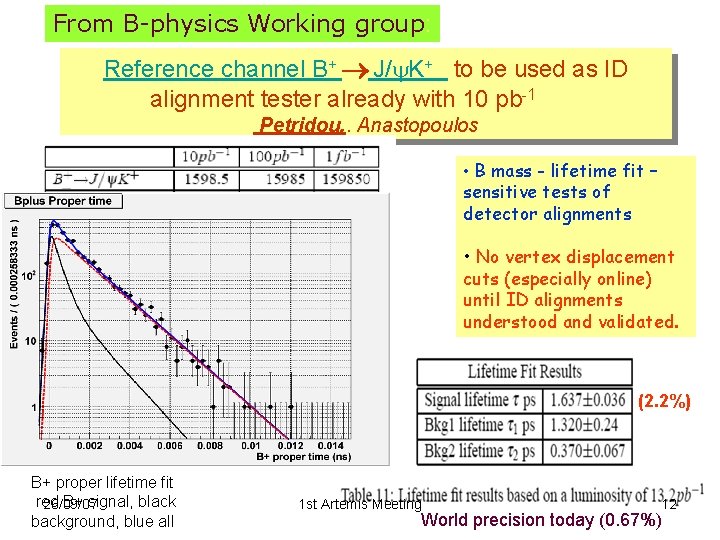Click the '1st Artemis Meeting' footer
The image size is (720, 540).
[x=360, y=504]
